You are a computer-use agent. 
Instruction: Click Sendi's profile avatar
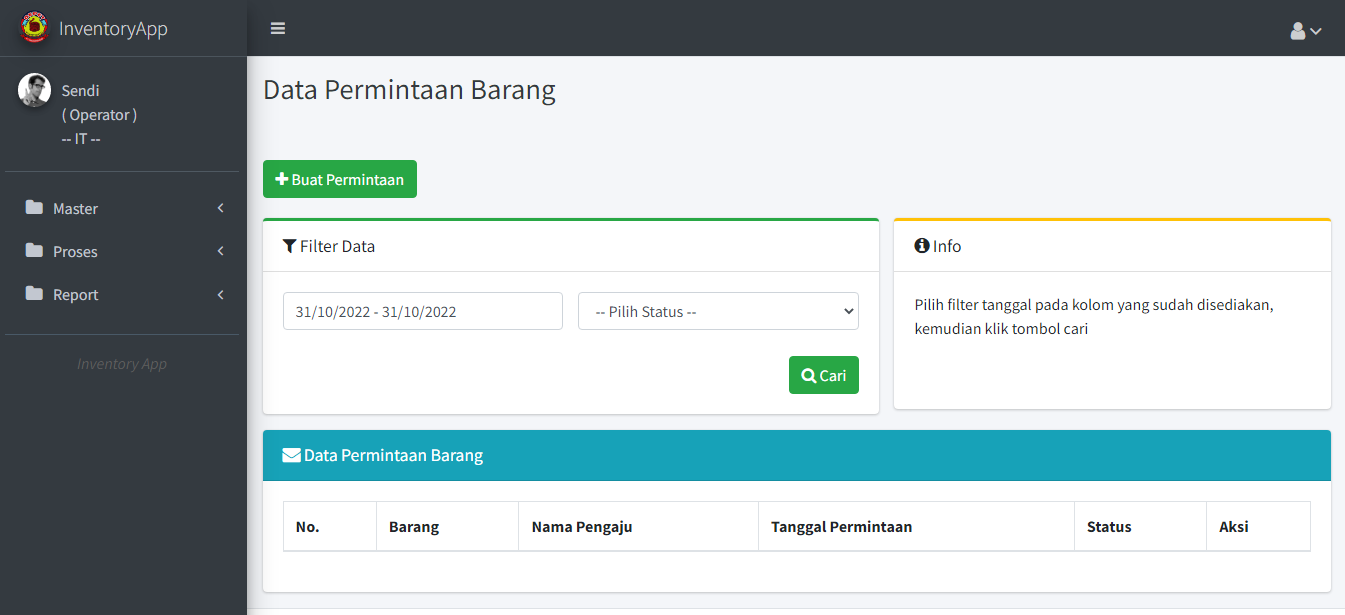pyautogui.click(x=35, y=90)
